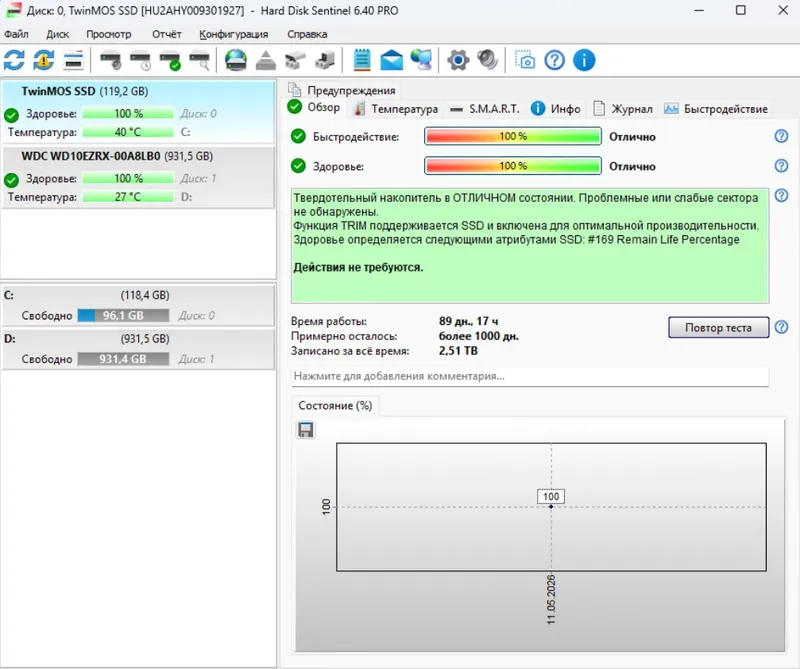Select the C: partition entry
This screenshot has height=669, width=800.
(x=138, y=306)
